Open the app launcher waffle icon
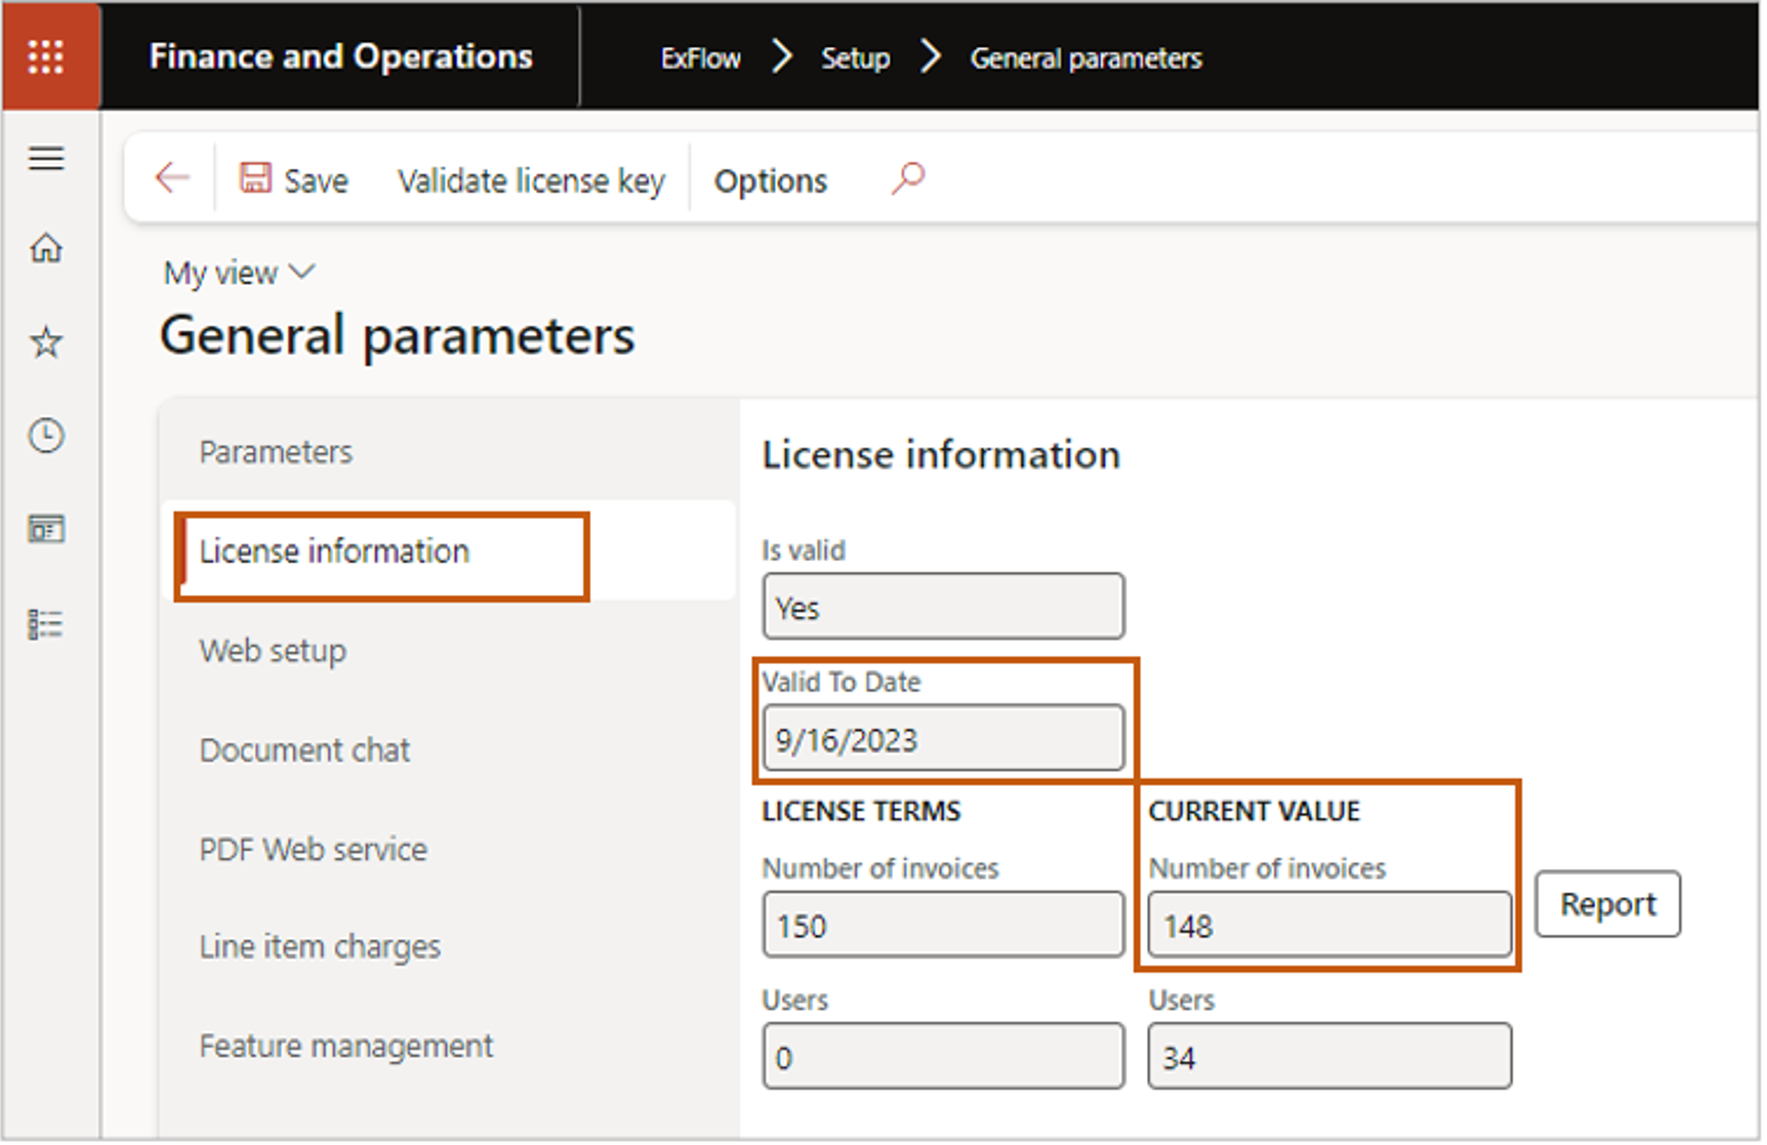1767x1145 pixels. [46, 57]
